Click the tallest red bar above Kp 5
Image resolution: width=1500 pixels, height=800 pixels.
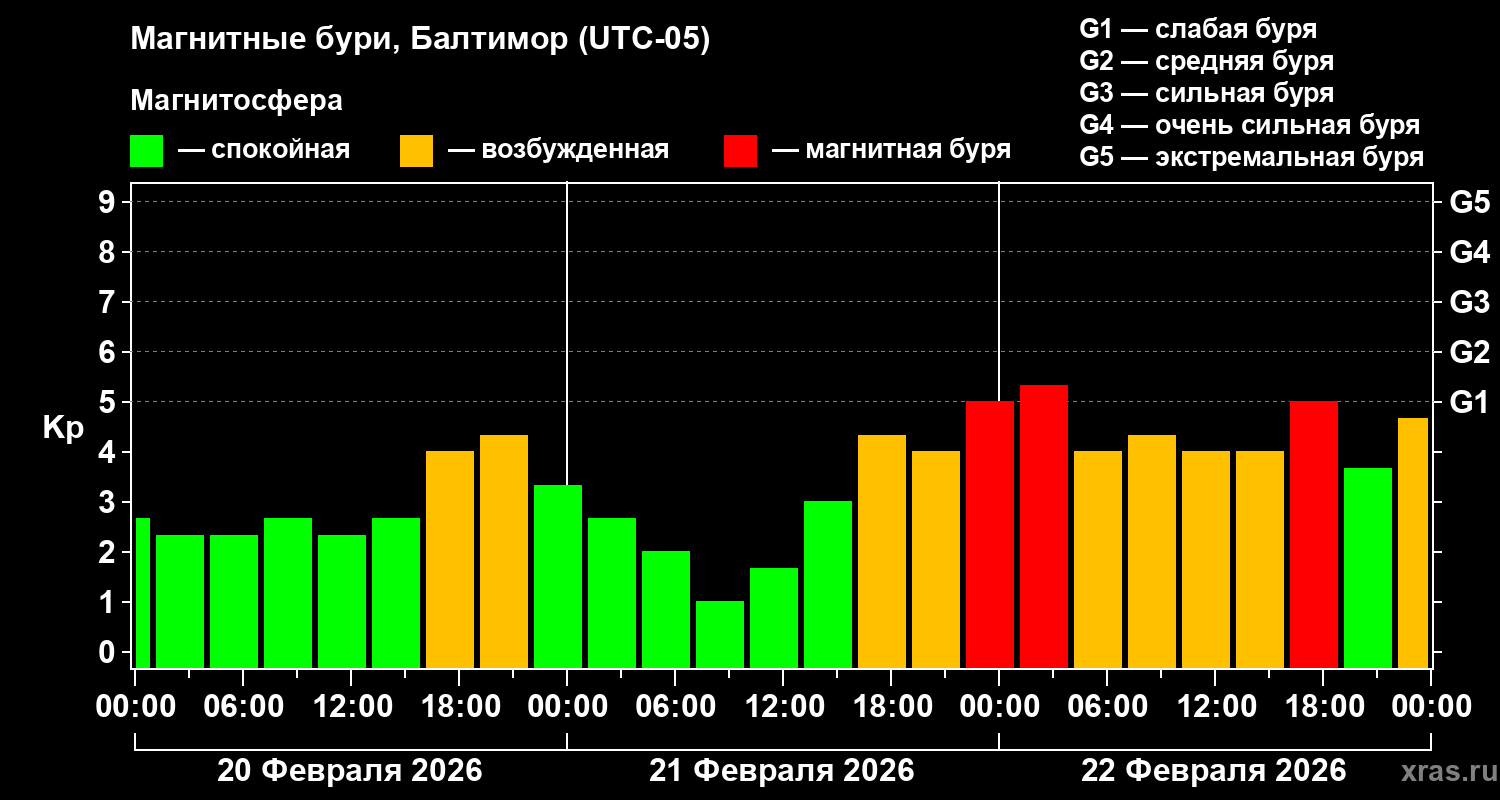click(1044, 526)
